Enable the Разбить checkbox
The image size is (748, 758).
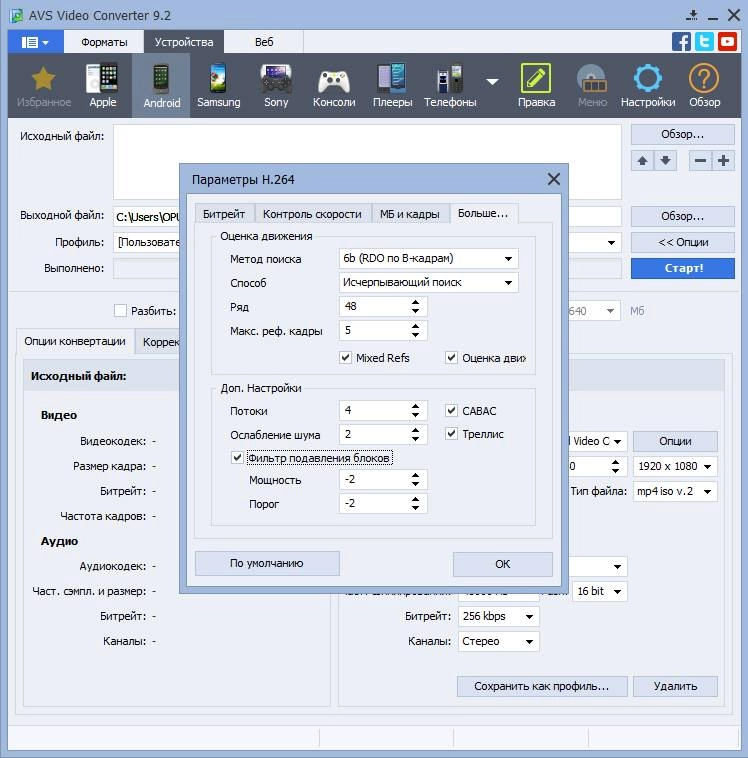(x=120, y=311)
